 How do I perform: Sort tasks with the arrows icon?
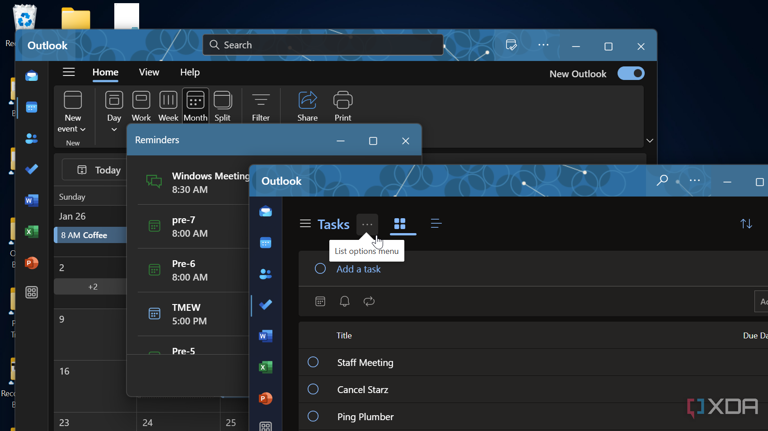pyautogui.click(x=746, y=224)
